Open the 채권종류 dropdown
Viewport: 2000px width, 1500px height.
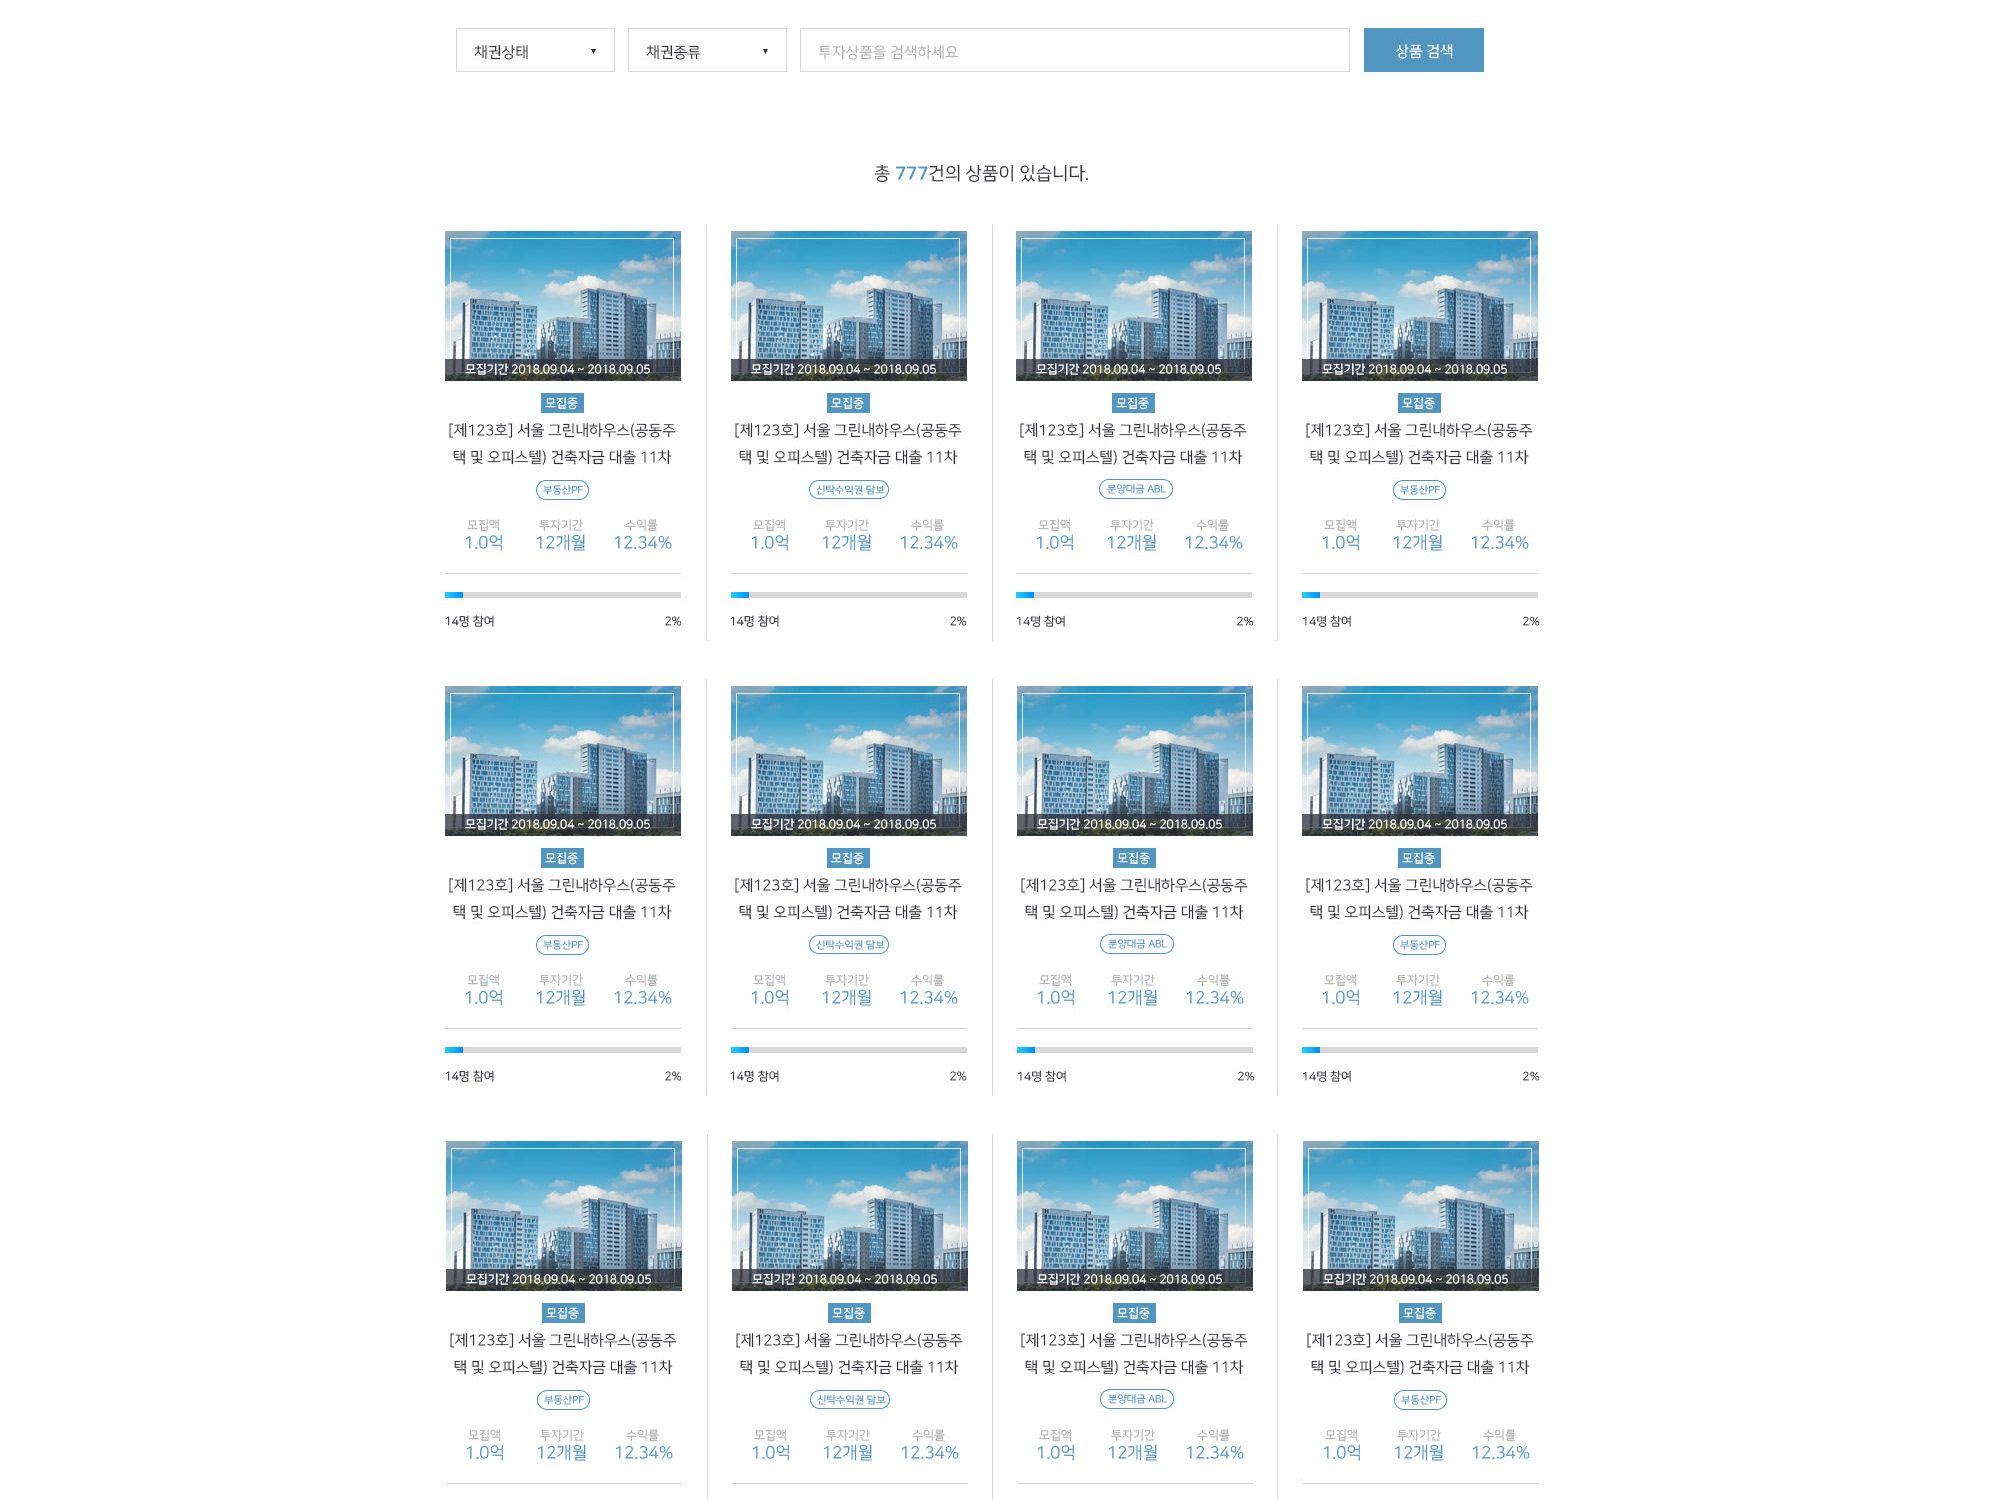coord(707,50)
